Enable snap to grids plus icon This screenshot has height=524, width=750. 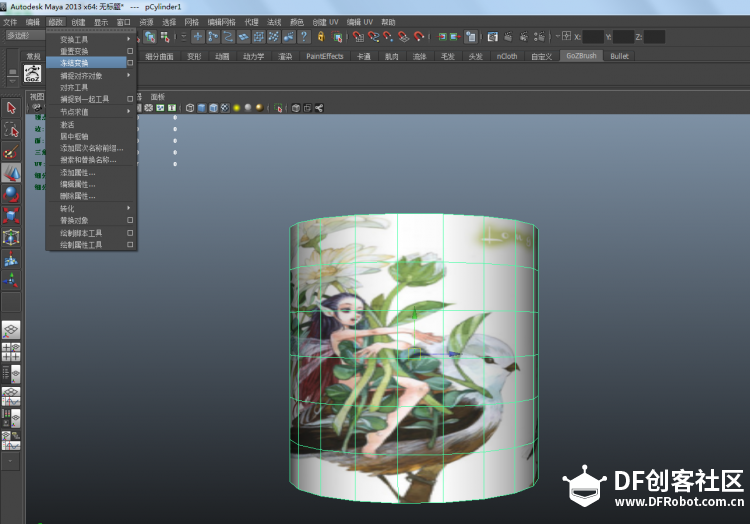198,36
